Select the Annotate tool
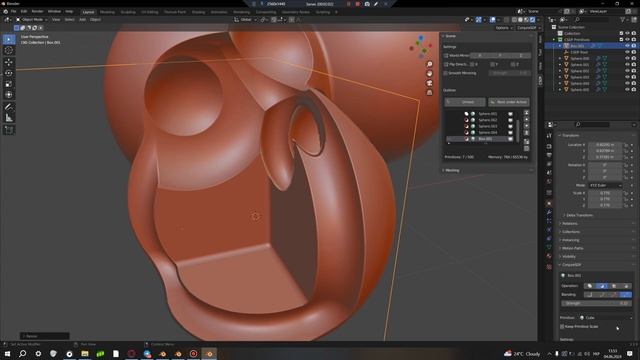 (x=9, y=107)
